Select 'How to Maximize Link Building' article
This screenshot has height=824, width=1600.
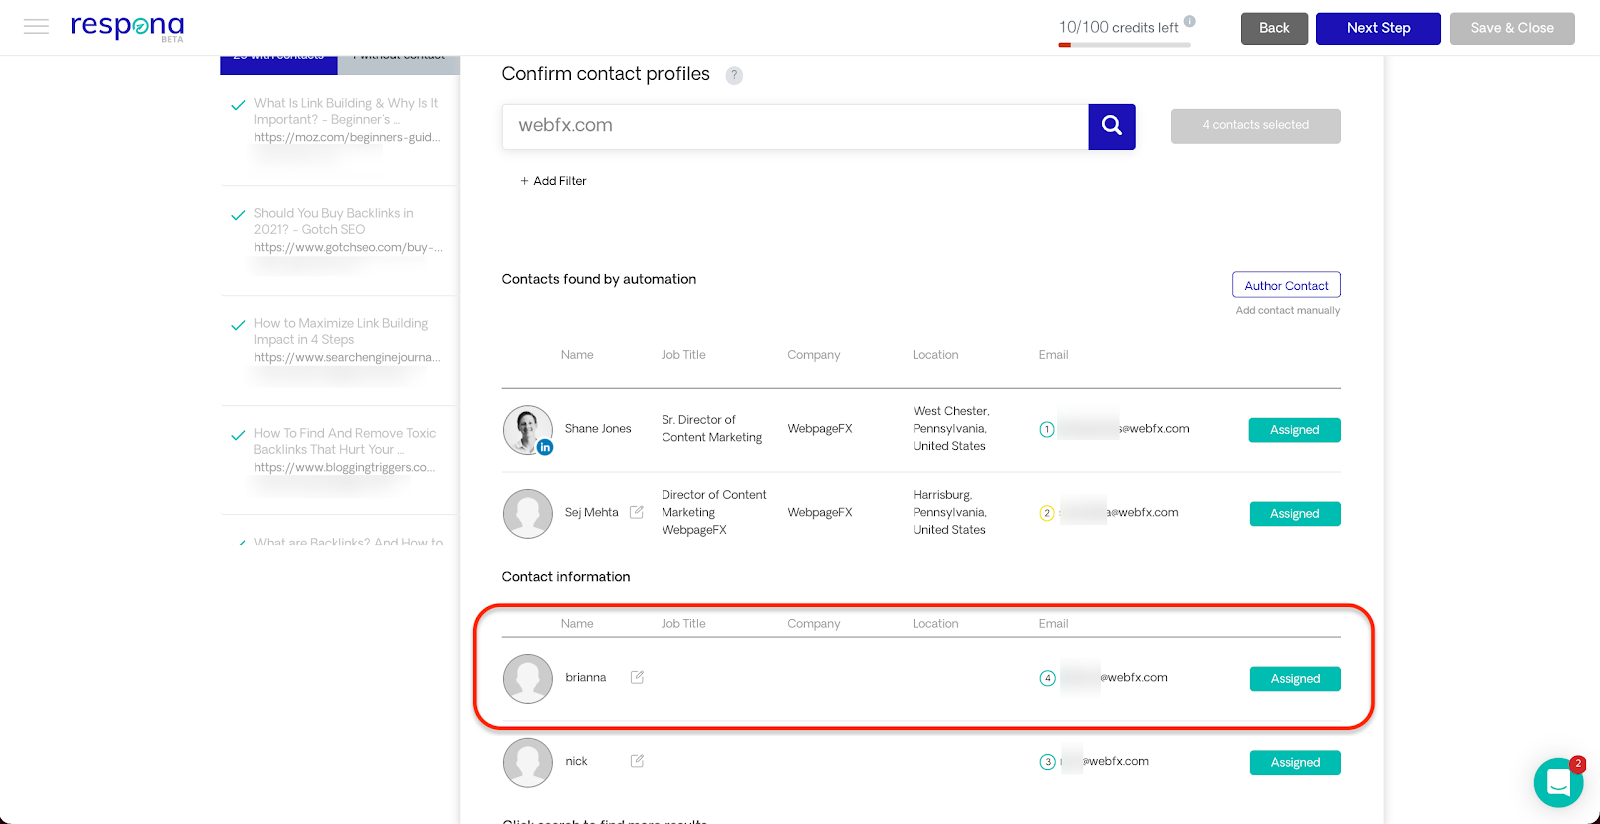[340, 331]
